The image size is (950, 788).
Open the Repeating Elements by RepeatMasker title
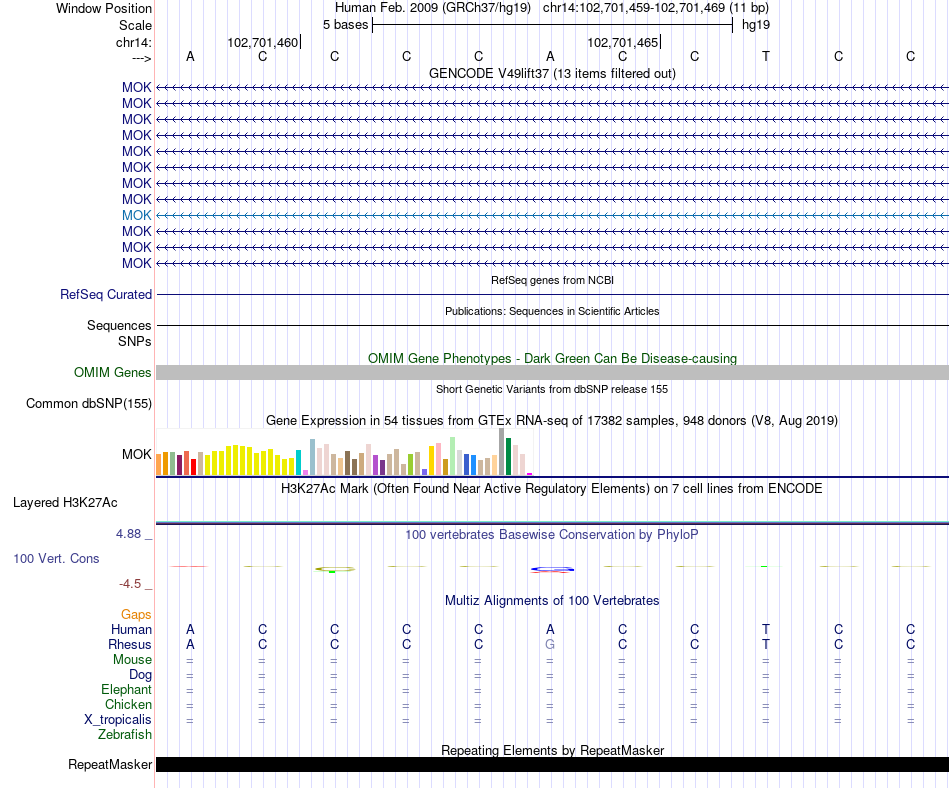coord(552,750)
